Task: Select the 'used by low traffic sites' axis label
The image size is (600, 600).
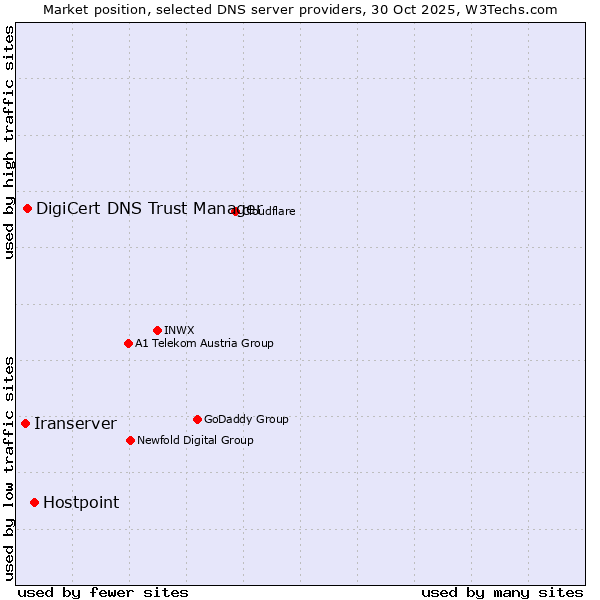Action: tap(9, 467)
